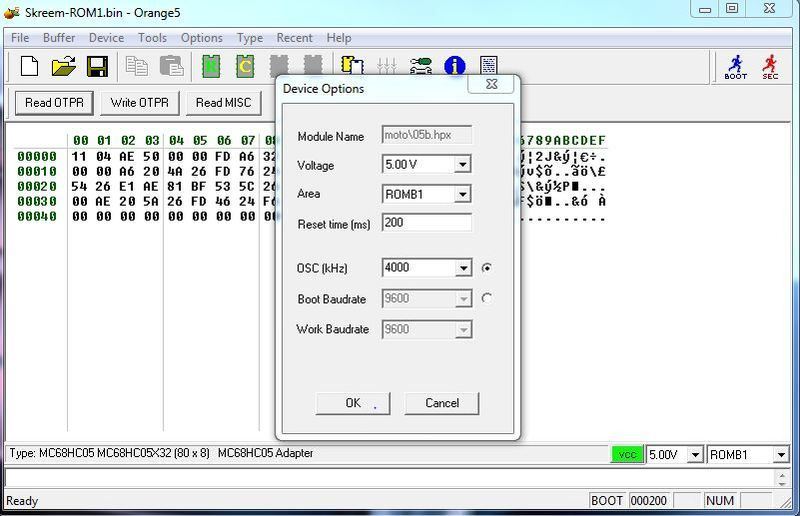Click the BOOT running man icon
Viewport: 800px width, 516px height.
(735, 67)
